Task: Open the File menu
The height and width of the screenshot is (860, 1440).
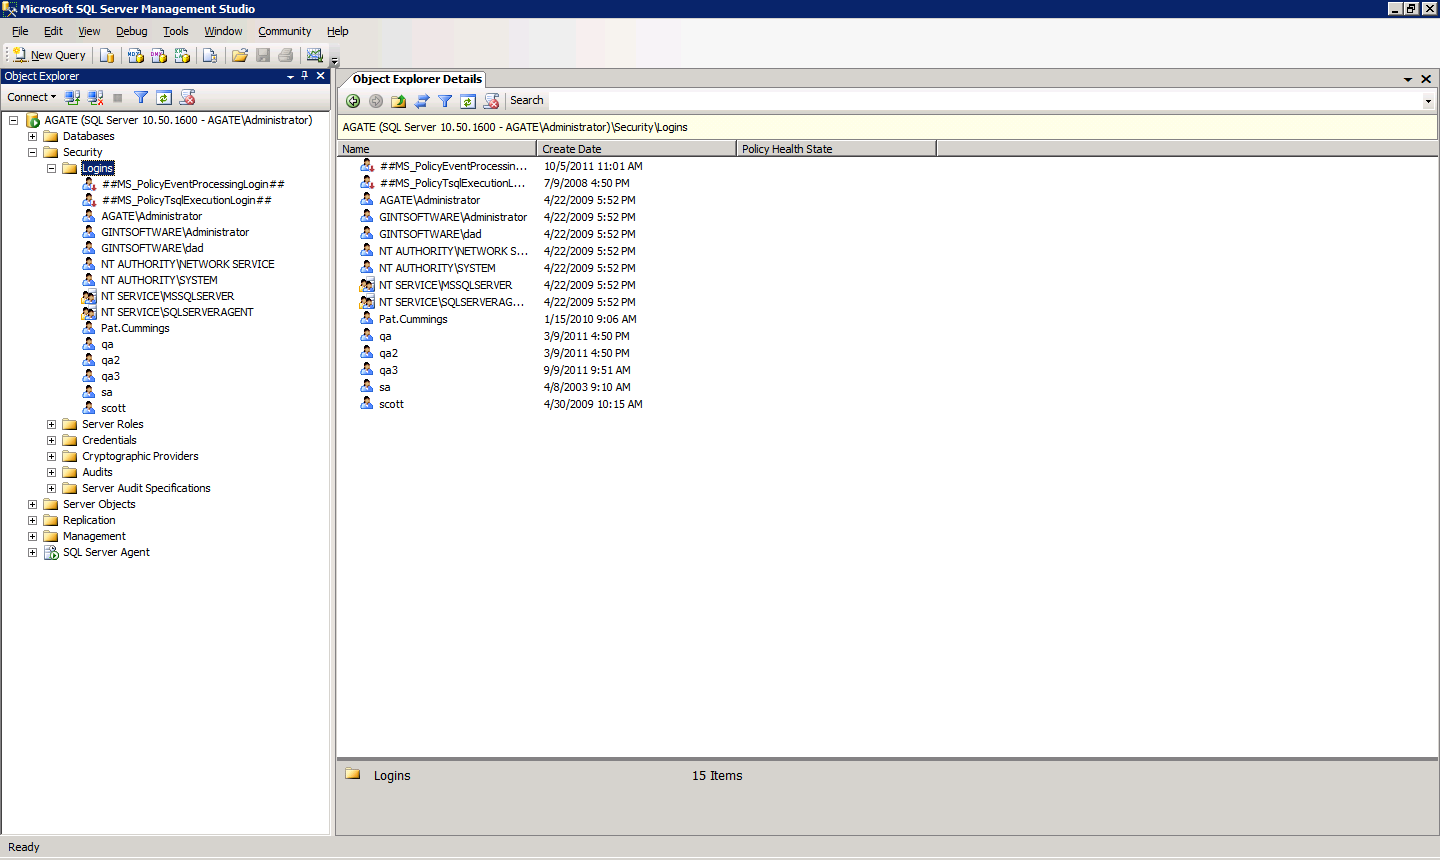Action: (x=20, y=31)
